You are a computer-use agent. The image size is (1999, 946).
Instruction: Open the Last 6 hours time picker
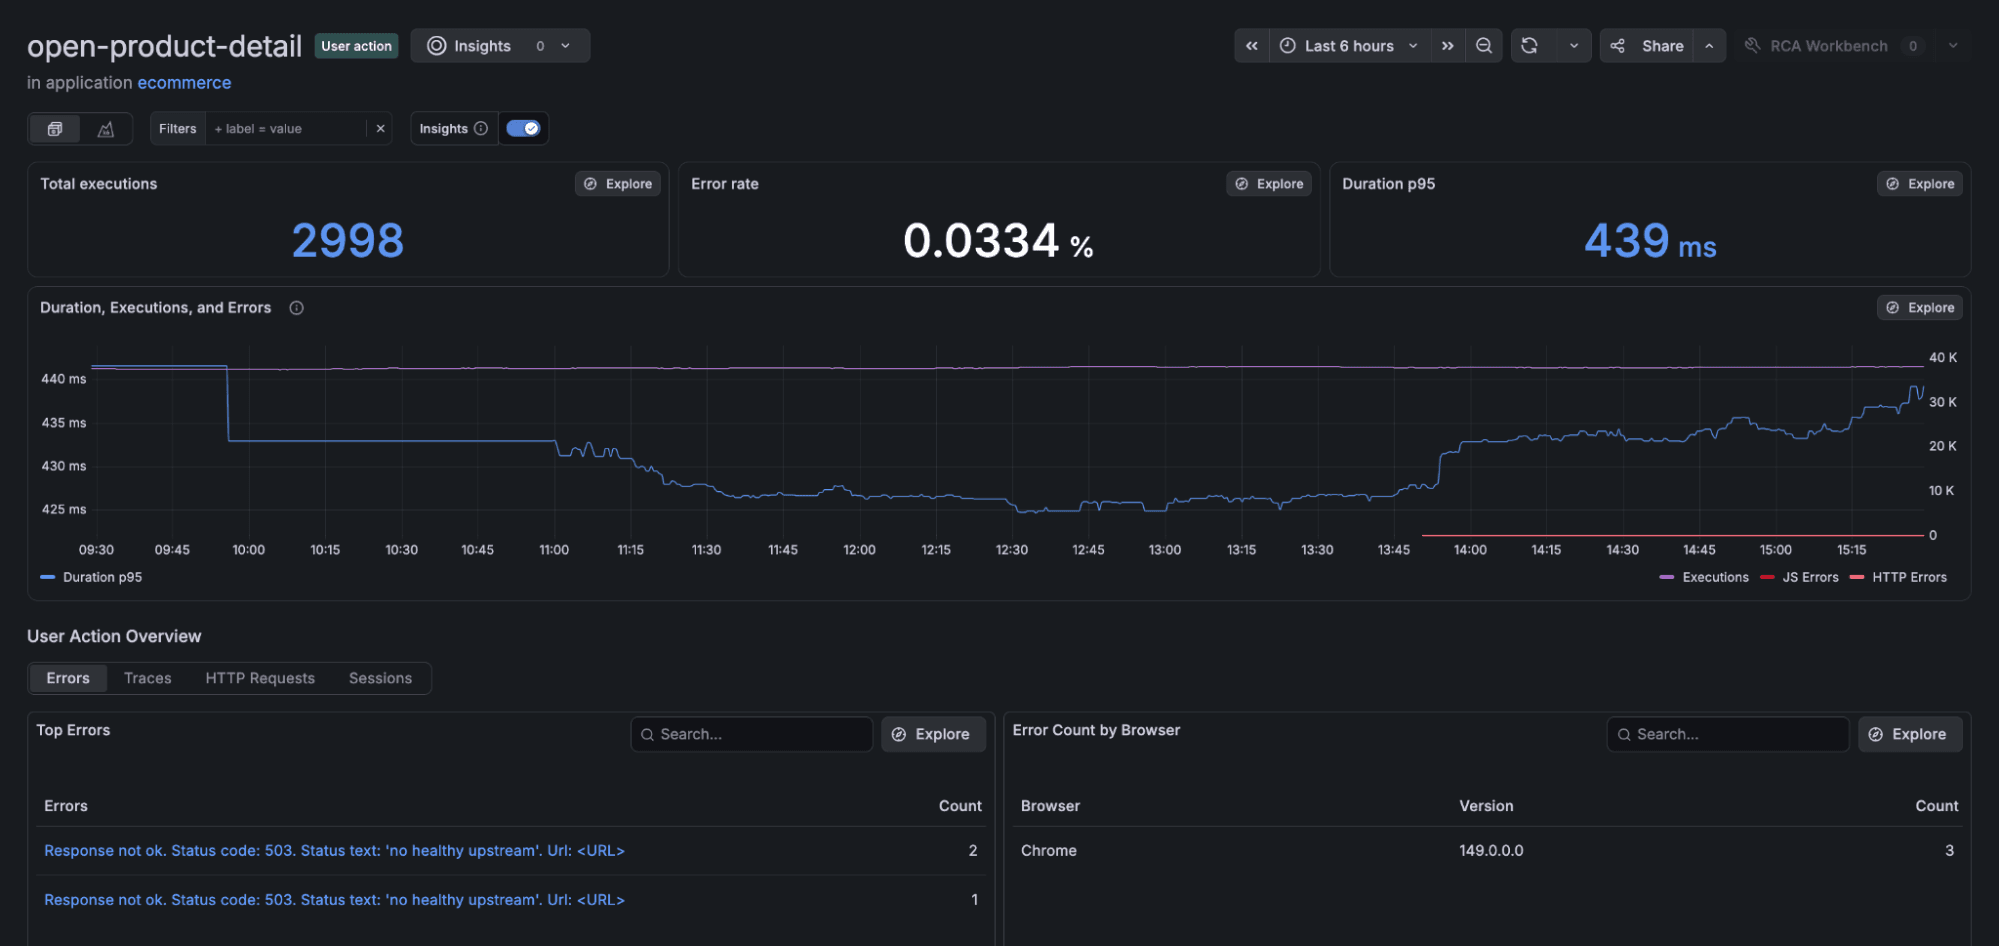(x=1349, y=46)
